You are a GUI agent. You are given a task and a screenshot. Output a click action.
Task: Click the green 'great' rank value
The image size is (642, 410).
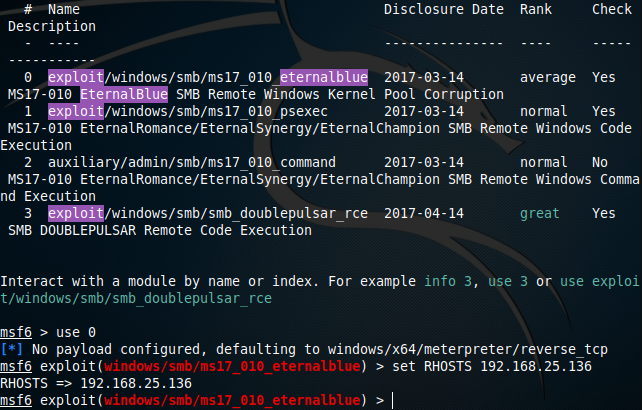540,213
